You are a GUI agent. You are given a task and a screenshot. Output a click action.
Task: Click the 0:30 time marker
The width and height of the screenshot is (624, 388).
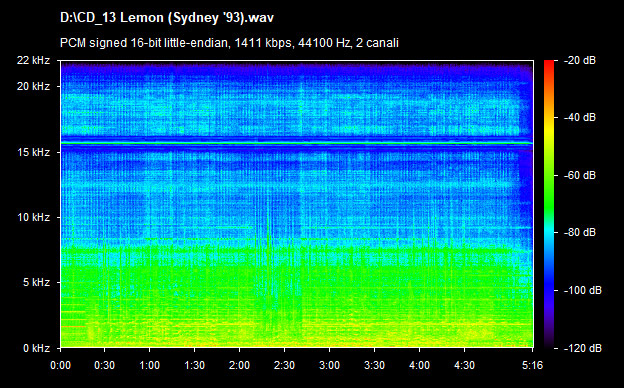tap(105, 365)
